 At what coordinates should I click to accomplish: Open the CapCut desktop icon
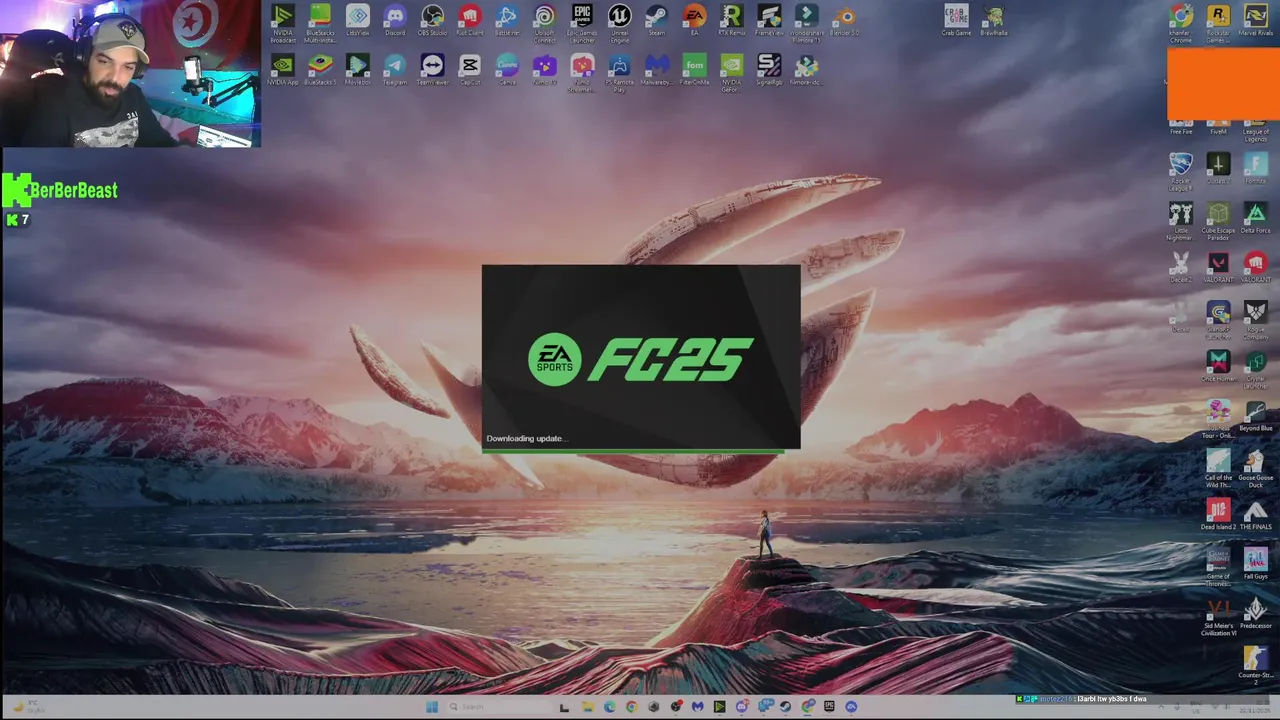469,70
